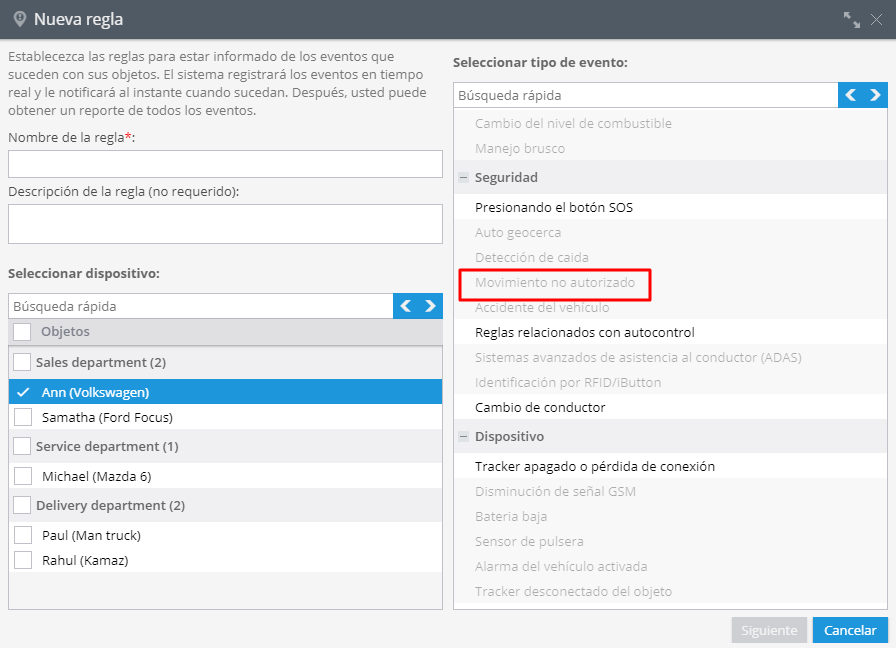Image resolution: width=896 pixels, height=648 pixels.
Task: Check the Samatha (Ford Focus) checkbox
Action: [x=23, y=417]
